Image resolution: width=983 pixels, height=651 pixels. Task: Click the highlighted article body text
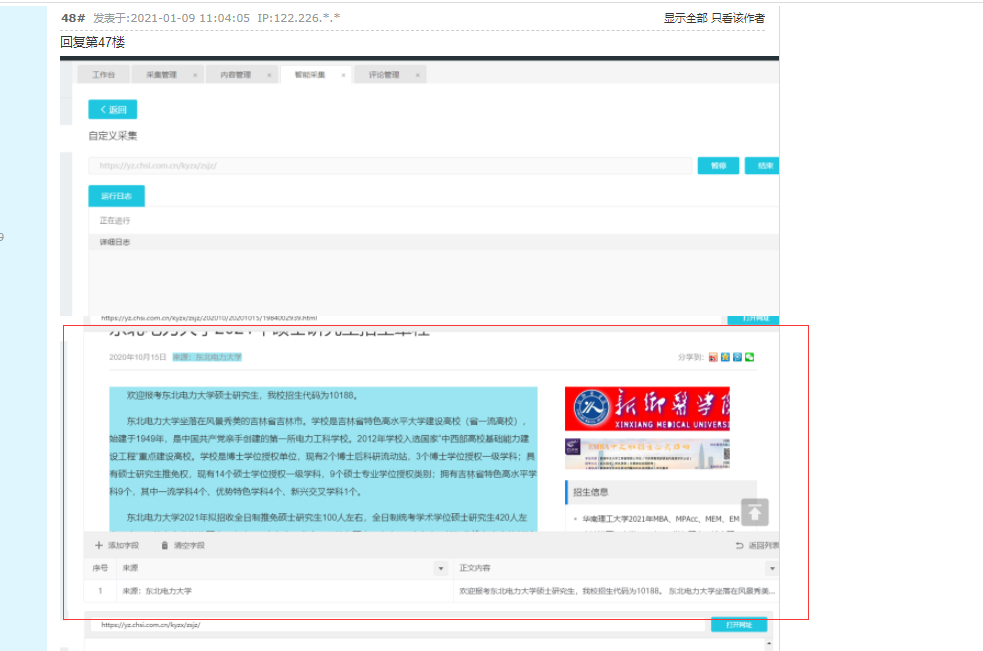coord(323,458)
